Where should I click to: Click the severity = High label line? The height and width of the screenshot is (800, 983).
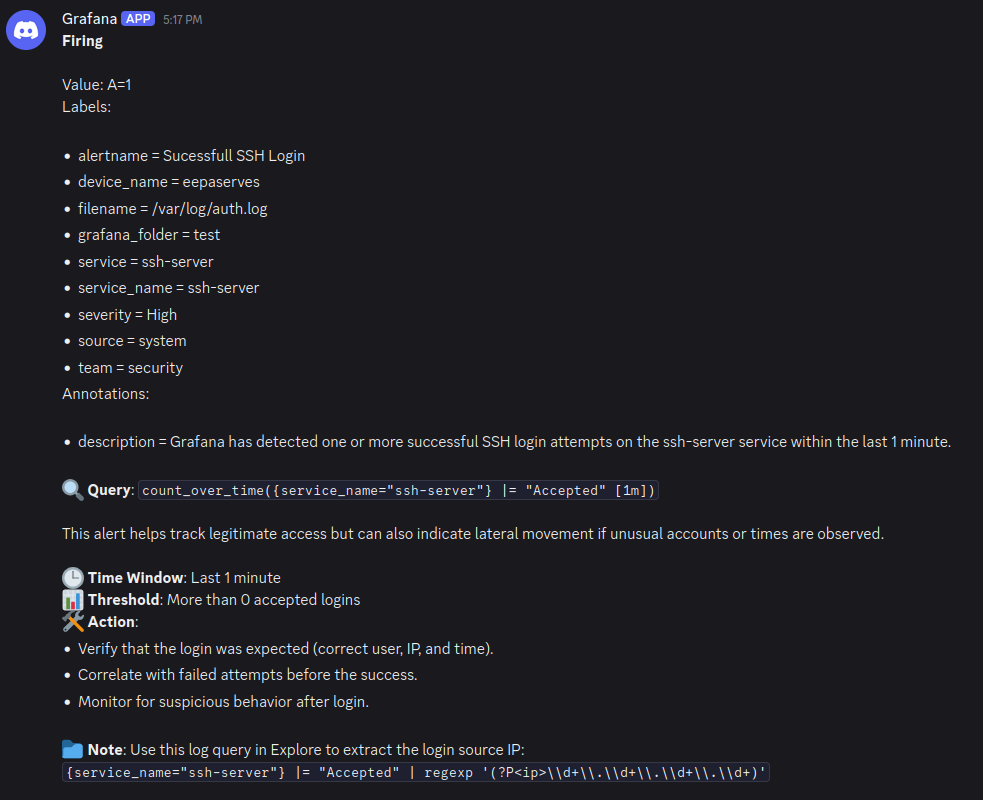coord(127,315)
